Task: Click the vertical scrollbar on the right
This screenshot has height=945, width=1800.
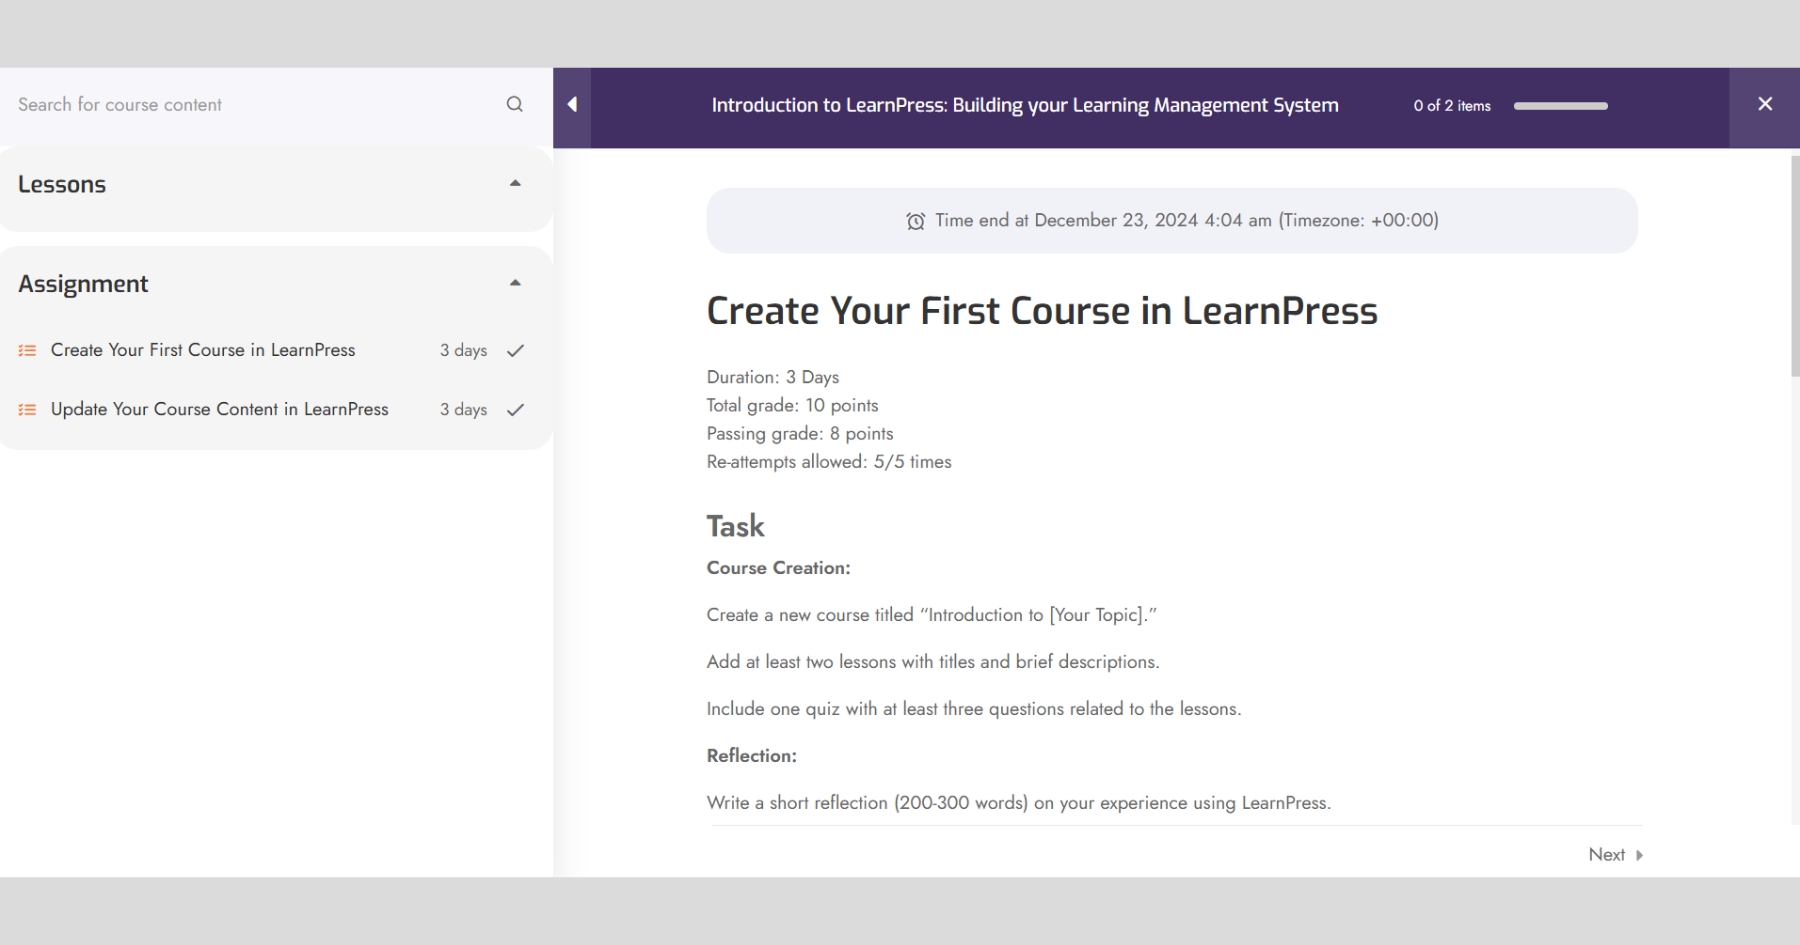Action: (1794, 266)
